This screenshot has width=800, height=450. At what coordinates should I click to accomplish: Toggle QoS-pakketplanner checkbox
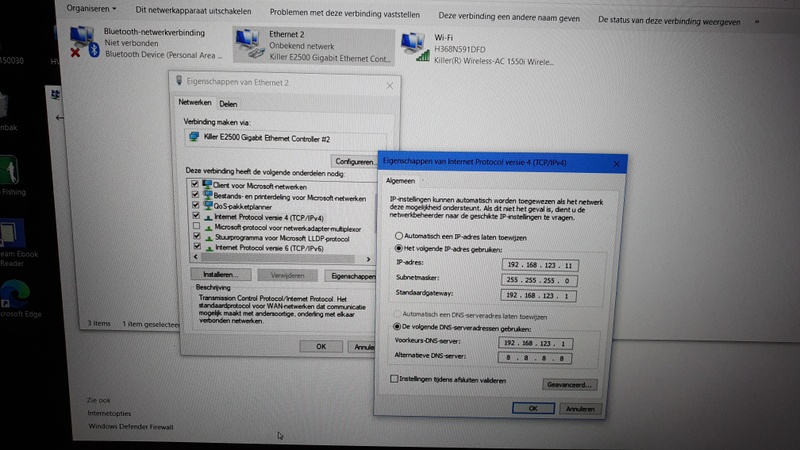coord(195,205)
